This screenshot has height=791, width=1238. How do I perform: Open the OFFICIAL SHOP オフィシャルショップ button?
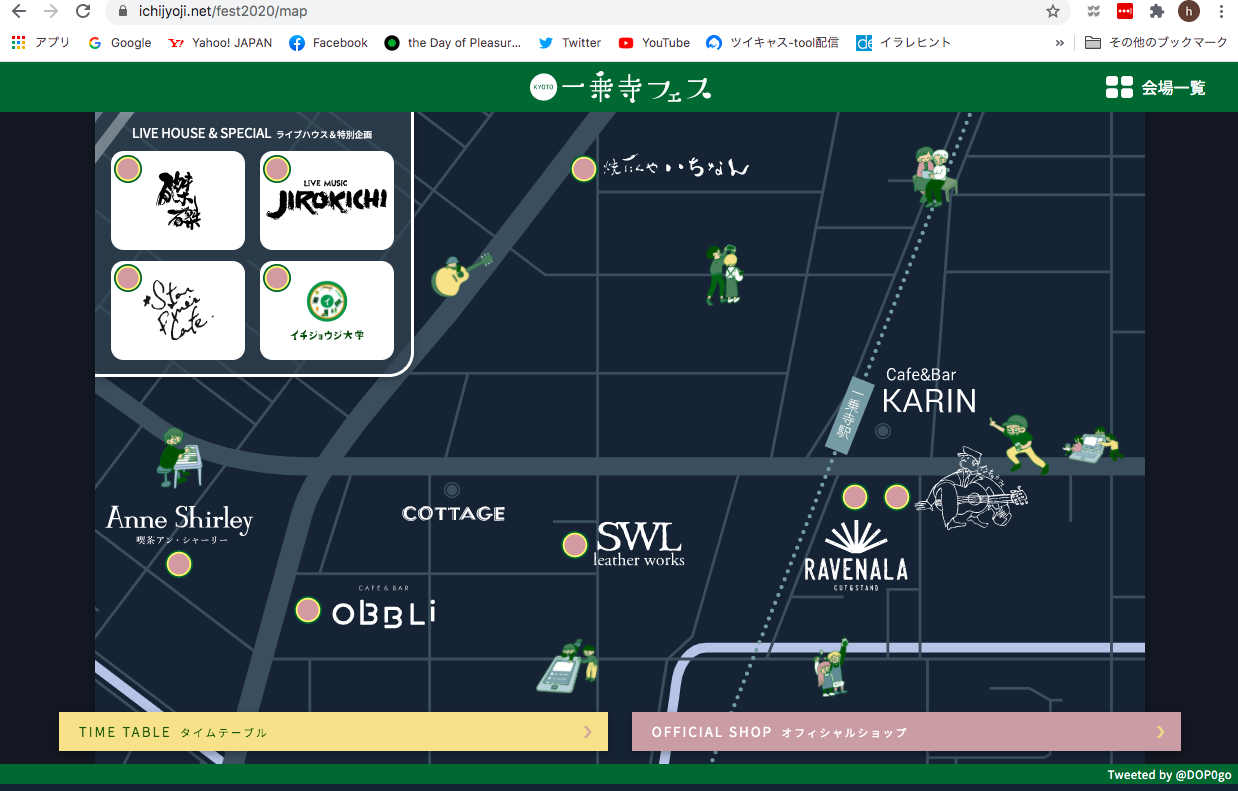tap(906, 731)
